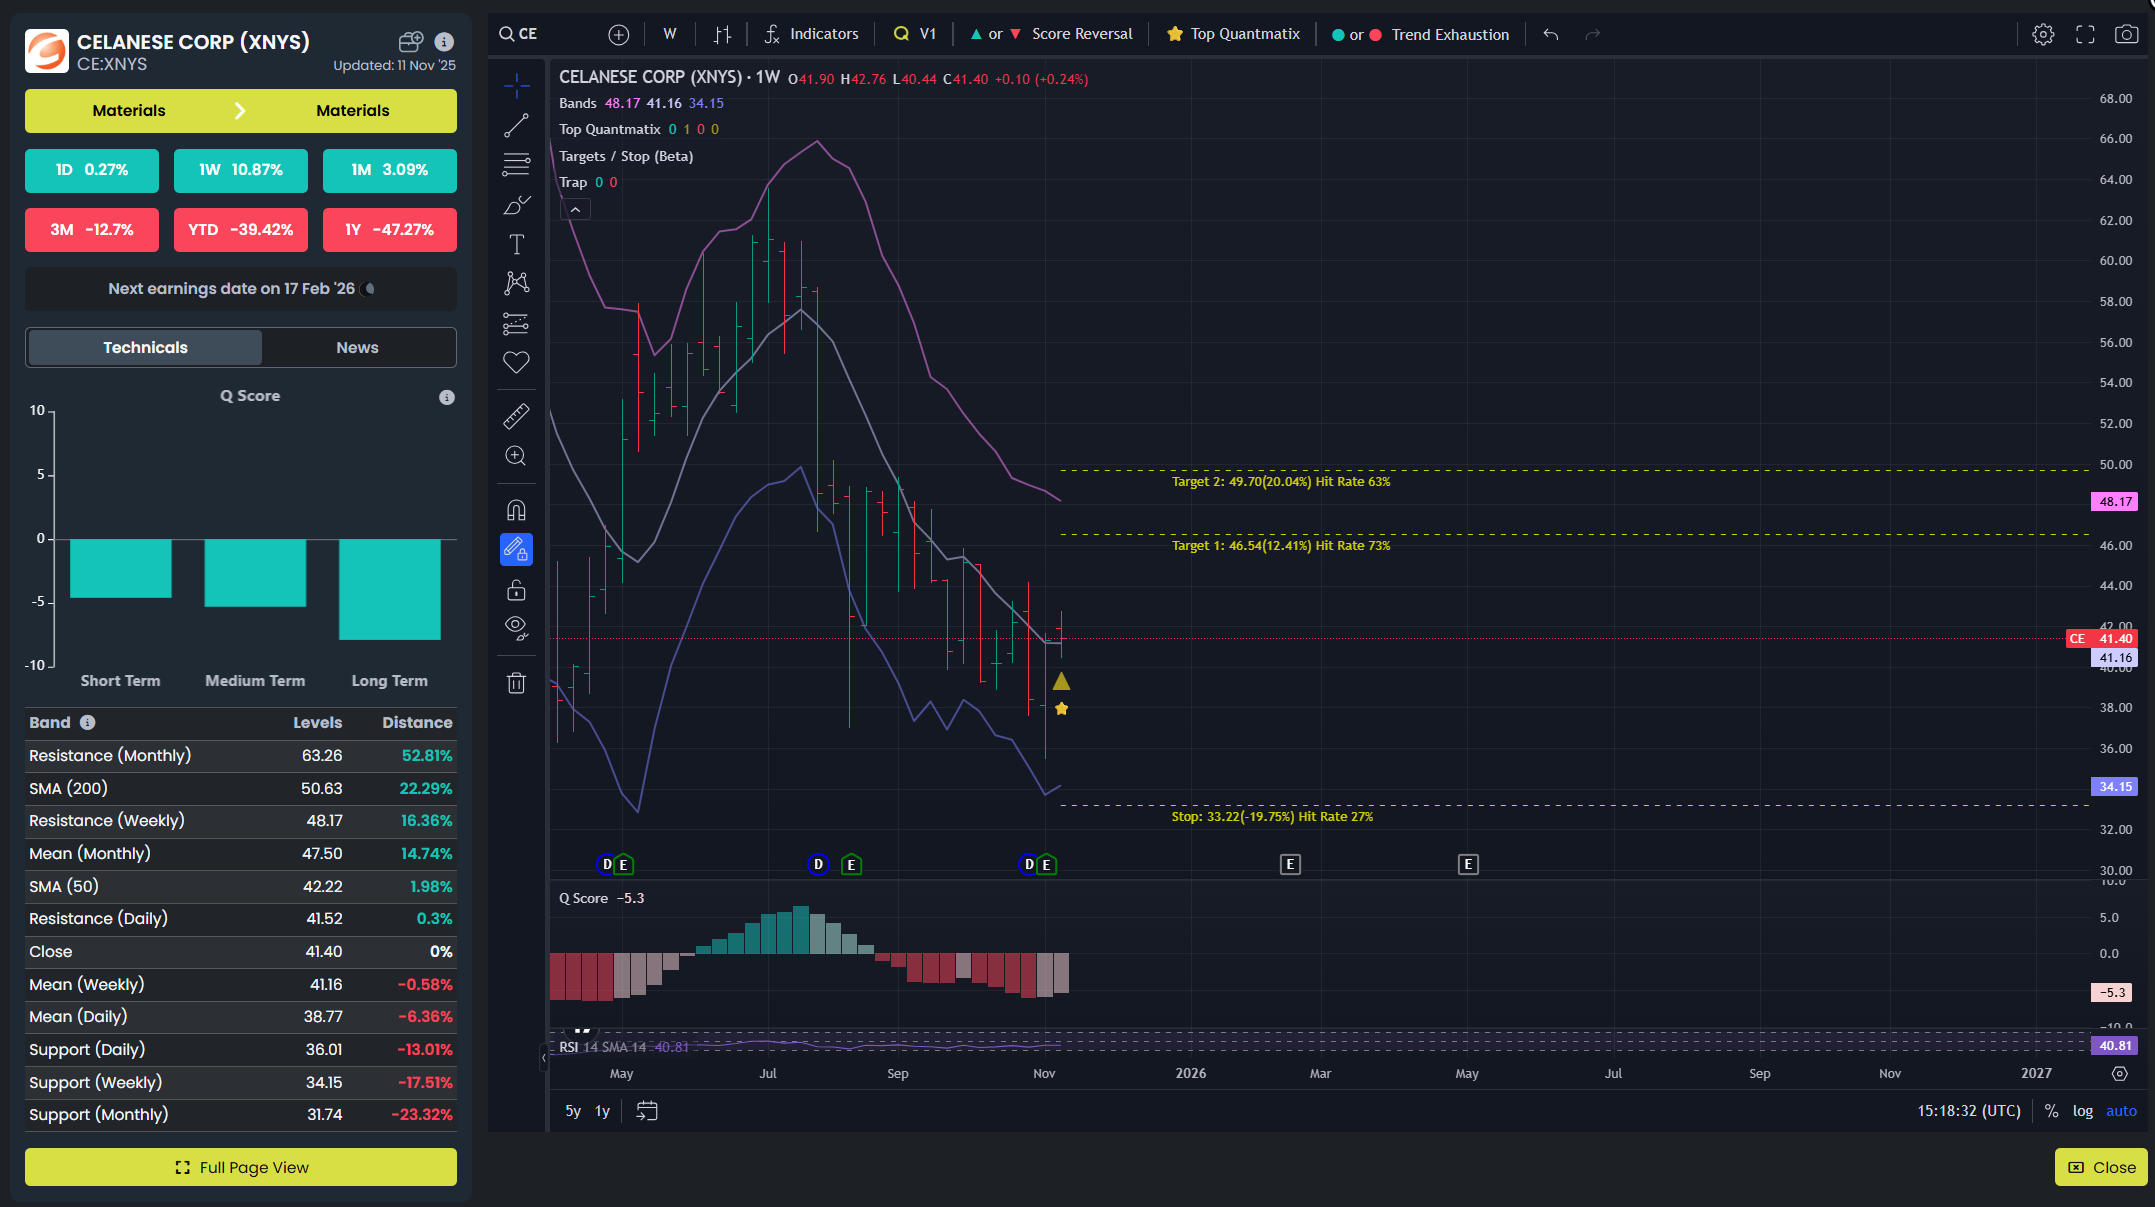The width and height of the screenshot is (2155, 1207).
Task: Switch to the News tab
Action: [357, 347]
